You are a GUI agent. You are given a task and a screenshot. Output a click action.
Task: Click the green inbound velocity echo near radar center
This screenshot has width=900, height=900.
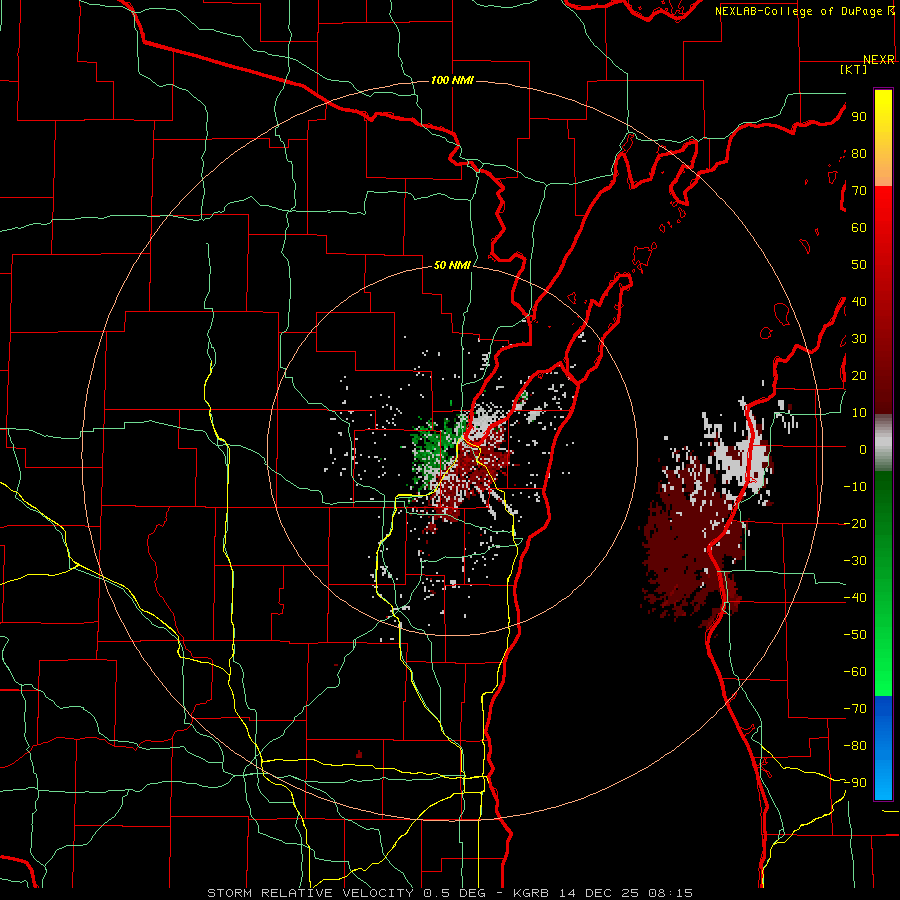coord(430,453)
